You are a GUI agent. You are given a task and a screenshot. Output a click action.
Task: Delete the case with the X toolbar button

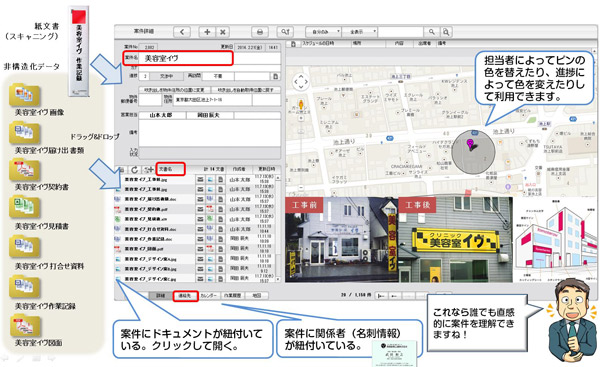click(223, 32)
